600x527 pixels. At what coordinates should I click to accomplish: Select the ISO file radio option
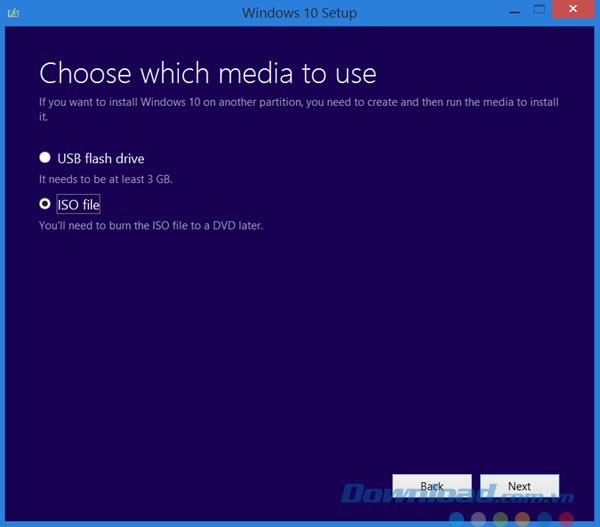pyautogui.click(x=45, y=204)
